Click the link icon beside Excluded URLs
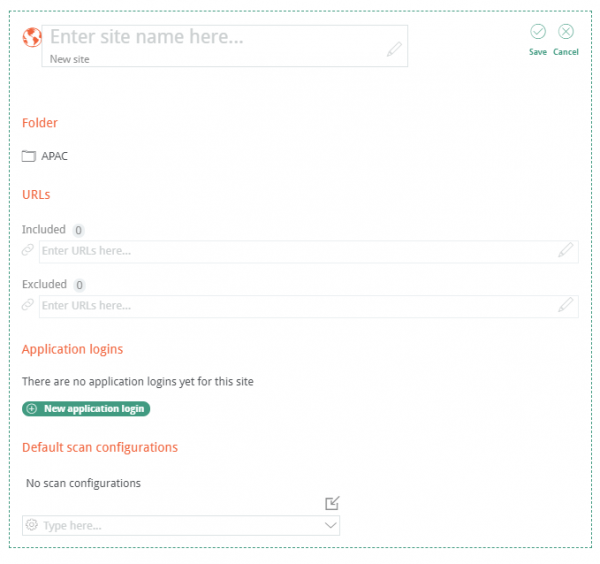Screen dimensions: 600x564 click(29, 305)
